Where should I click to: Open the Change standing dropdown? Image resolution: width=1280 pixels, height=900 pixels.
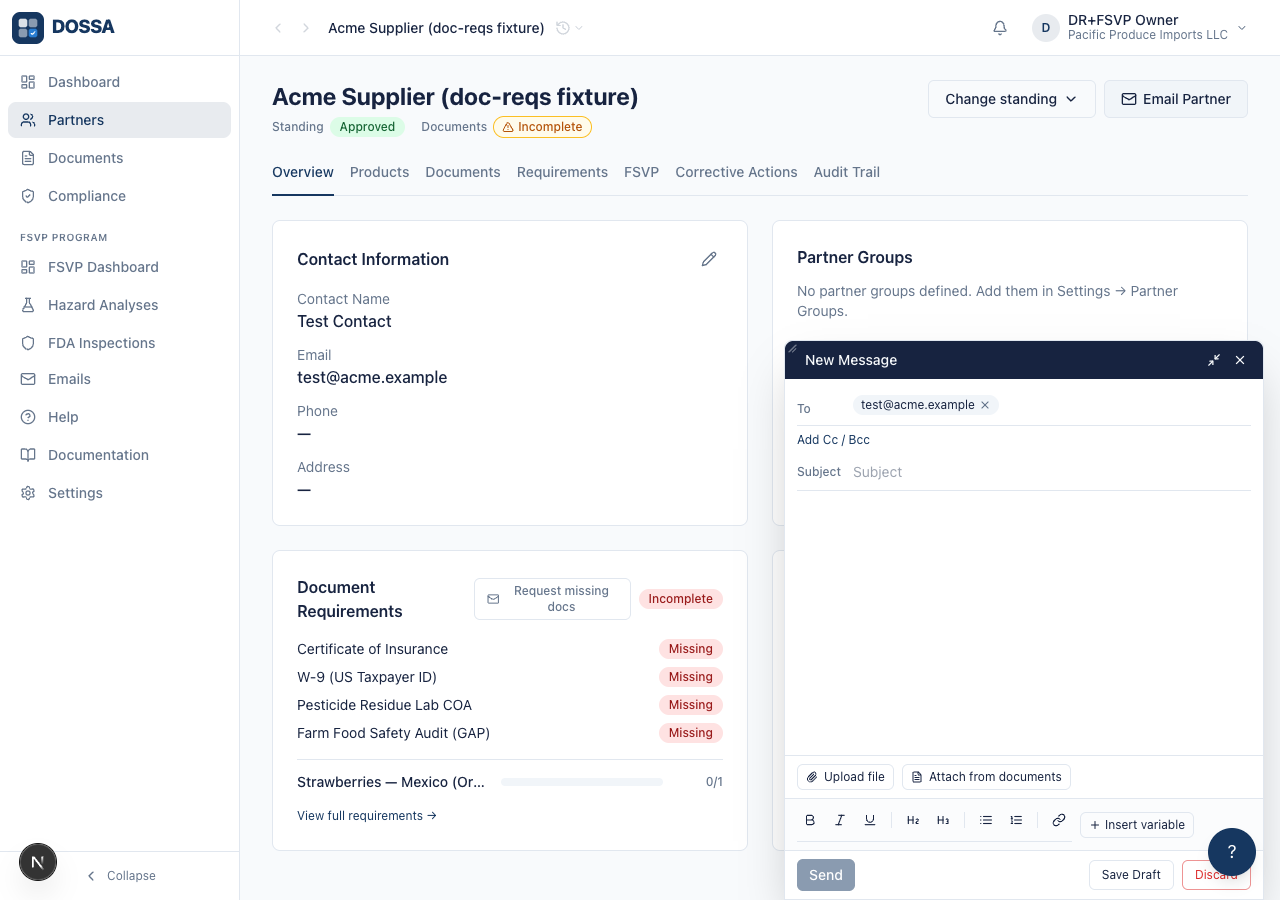pos(1012,99)
